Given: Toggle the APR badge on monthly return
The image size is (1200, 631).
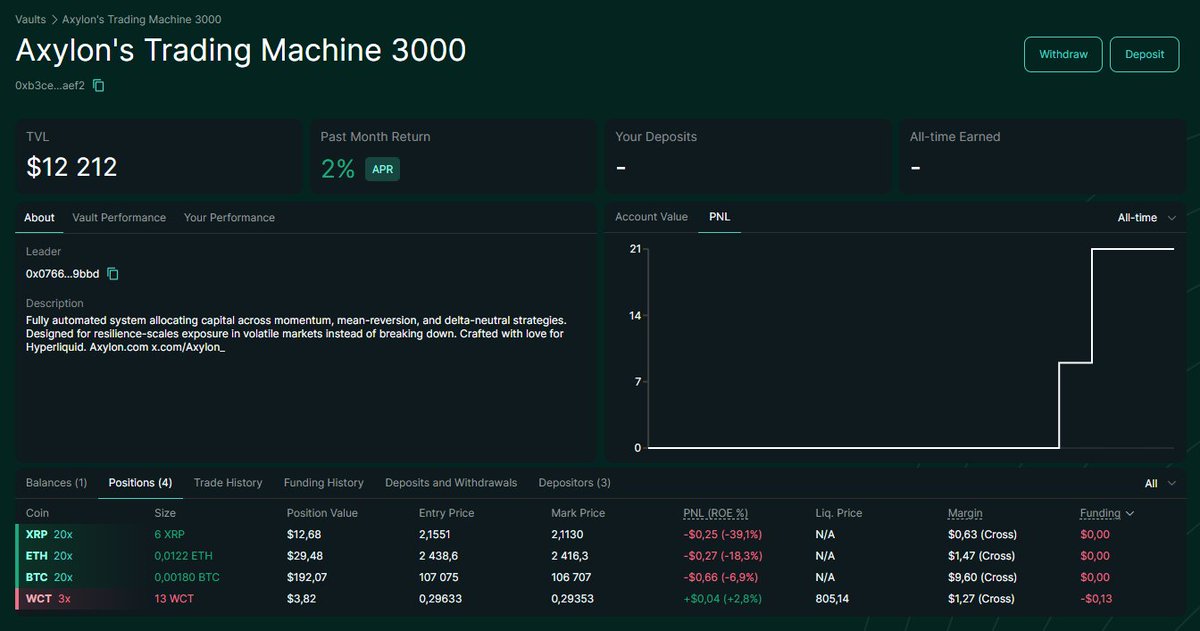Looking at the screenshot, I should point(382,169).
